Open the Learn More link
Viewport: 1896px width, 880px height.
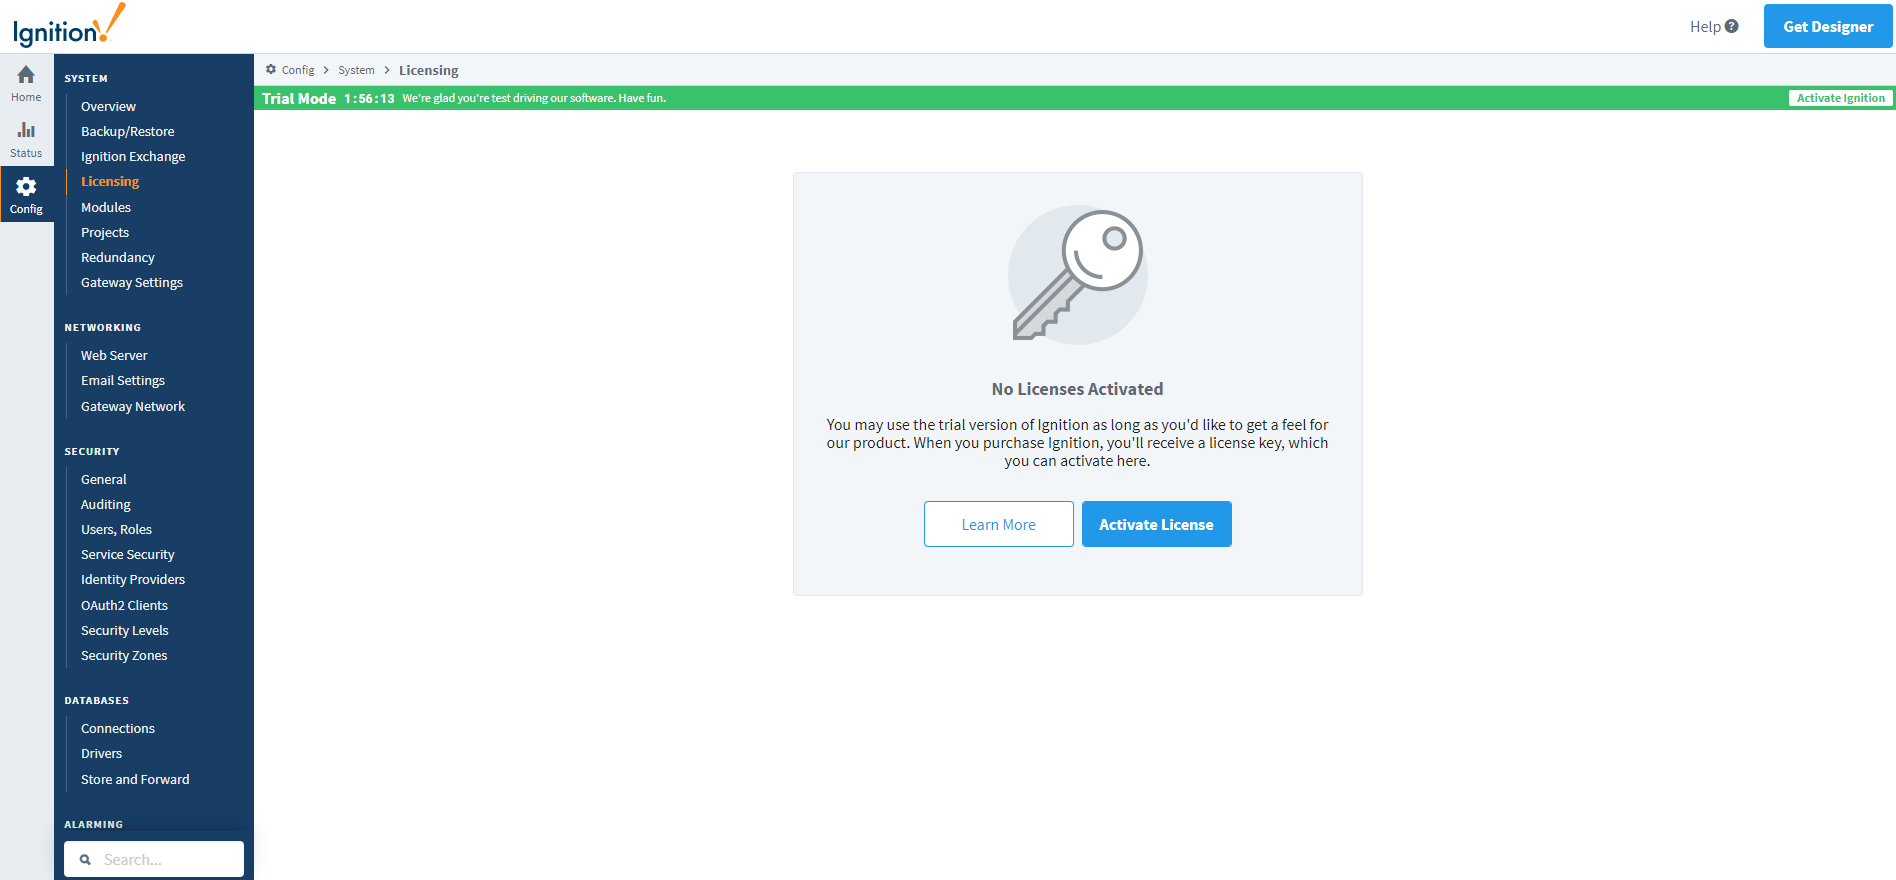[998, 524]
